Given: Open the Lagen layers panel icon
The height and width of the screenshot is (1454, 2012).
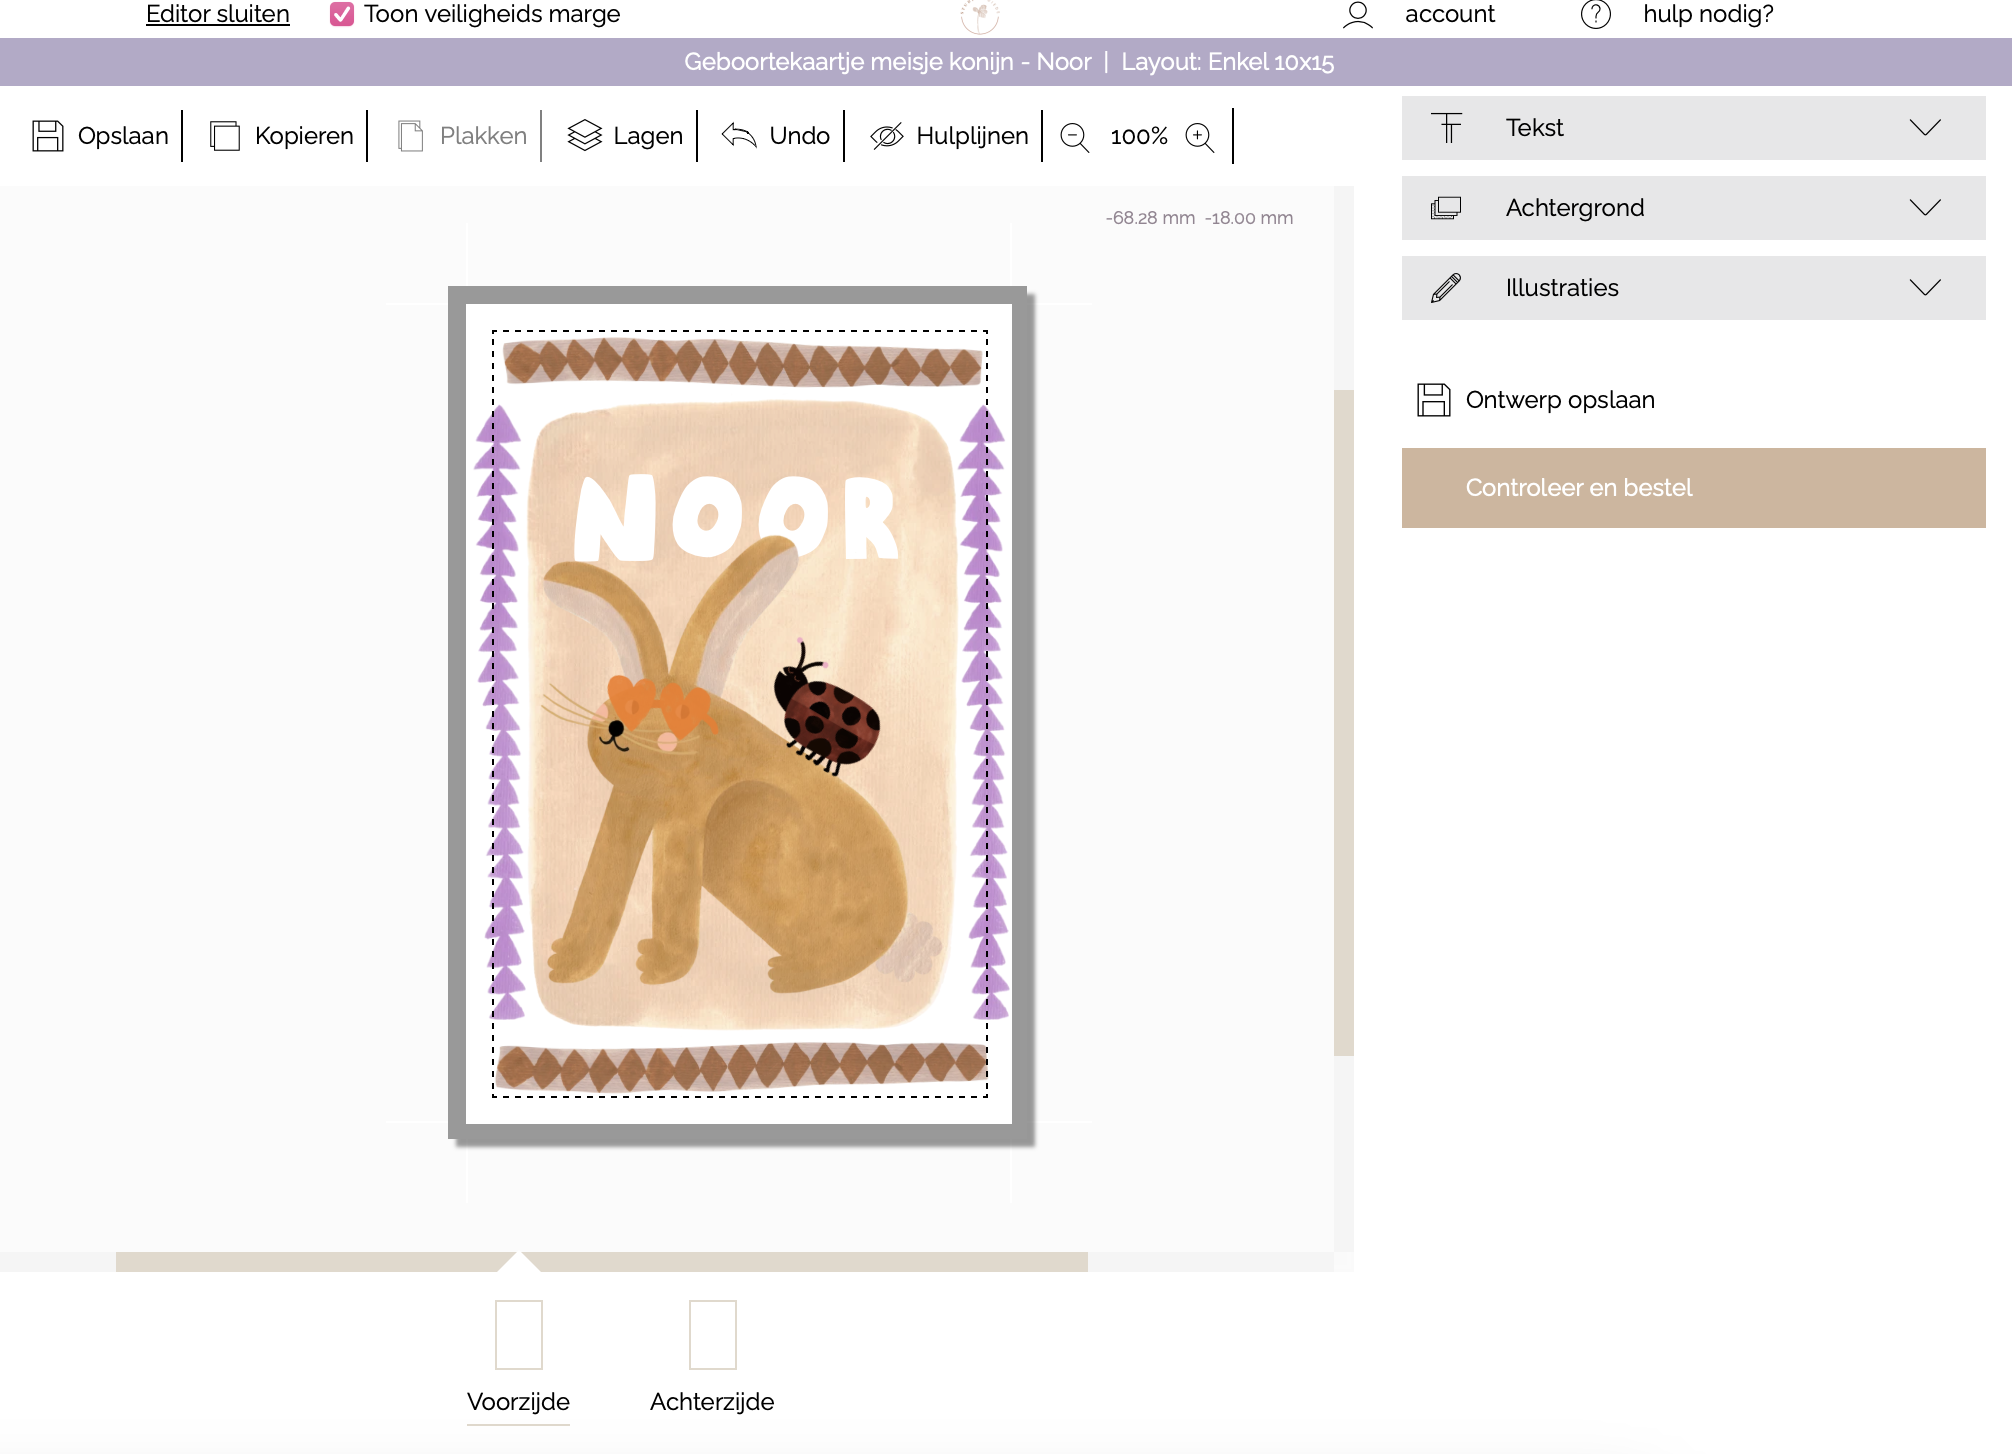Looking at the screenshot, I should pos(584,136).
